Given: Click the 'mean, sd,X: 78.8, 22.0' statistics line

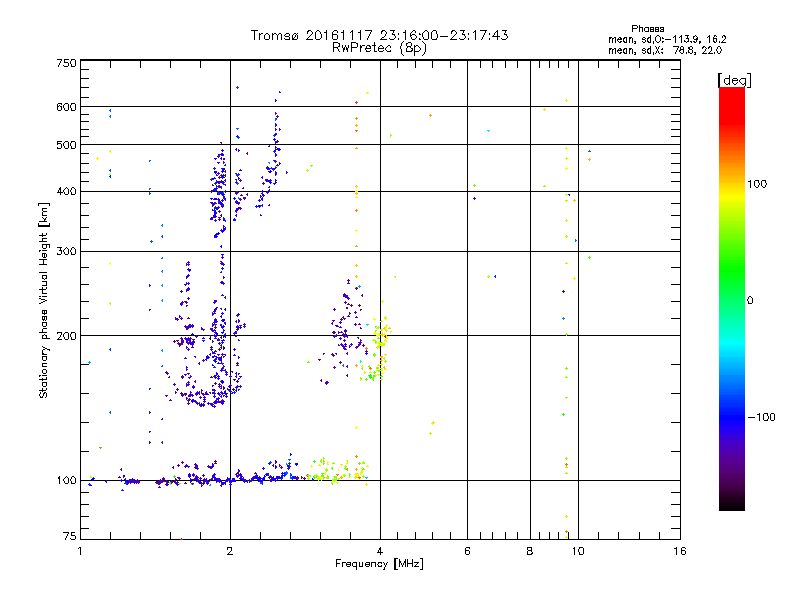Looking at the screenshot, I should coord(665,51).
